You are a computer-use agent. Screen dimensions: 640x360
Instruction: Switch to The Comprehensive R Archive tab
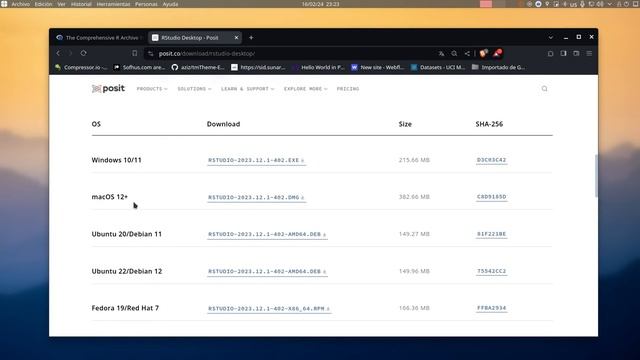(x=99, y=38)
